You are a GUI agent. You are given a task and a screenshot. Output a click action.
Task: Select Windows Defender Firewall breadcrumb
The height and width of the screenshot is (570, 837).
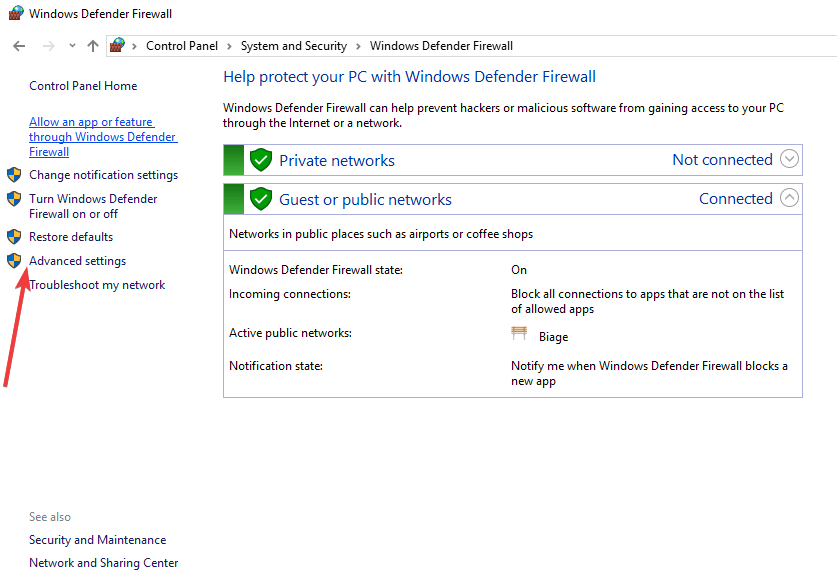click(441, 46)
